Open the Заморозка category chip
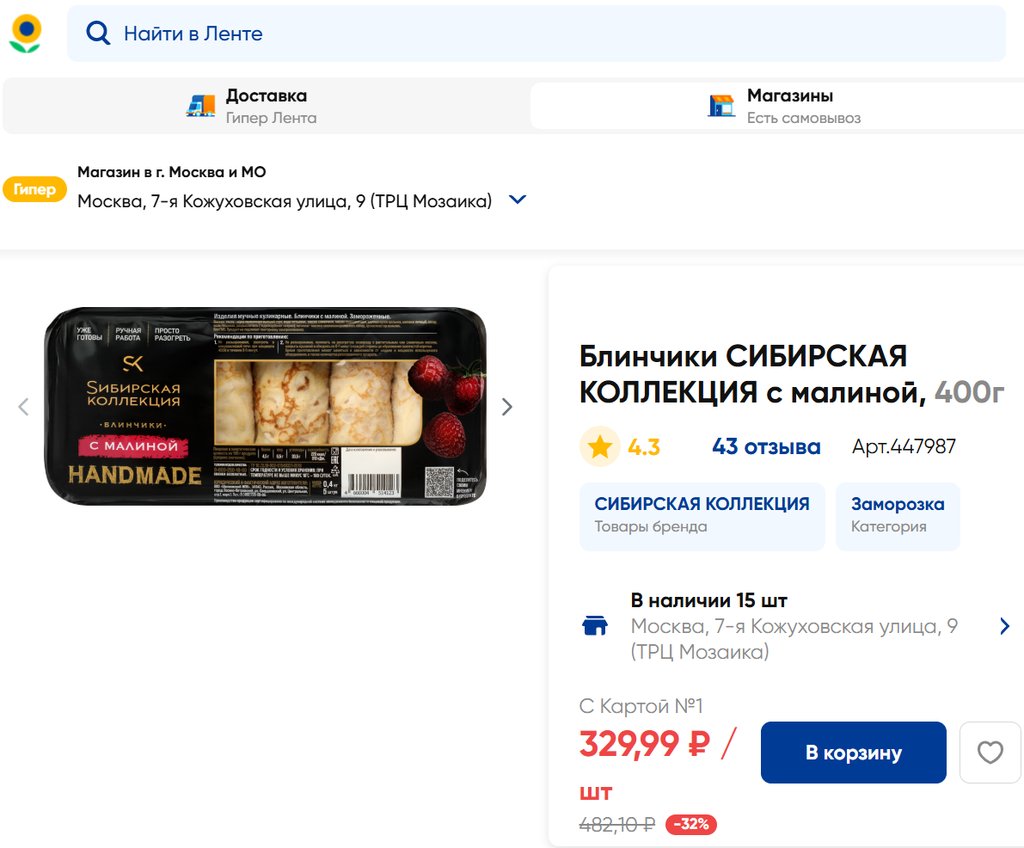The width and height of the screenshot is (1024, 848). [898, 516]
